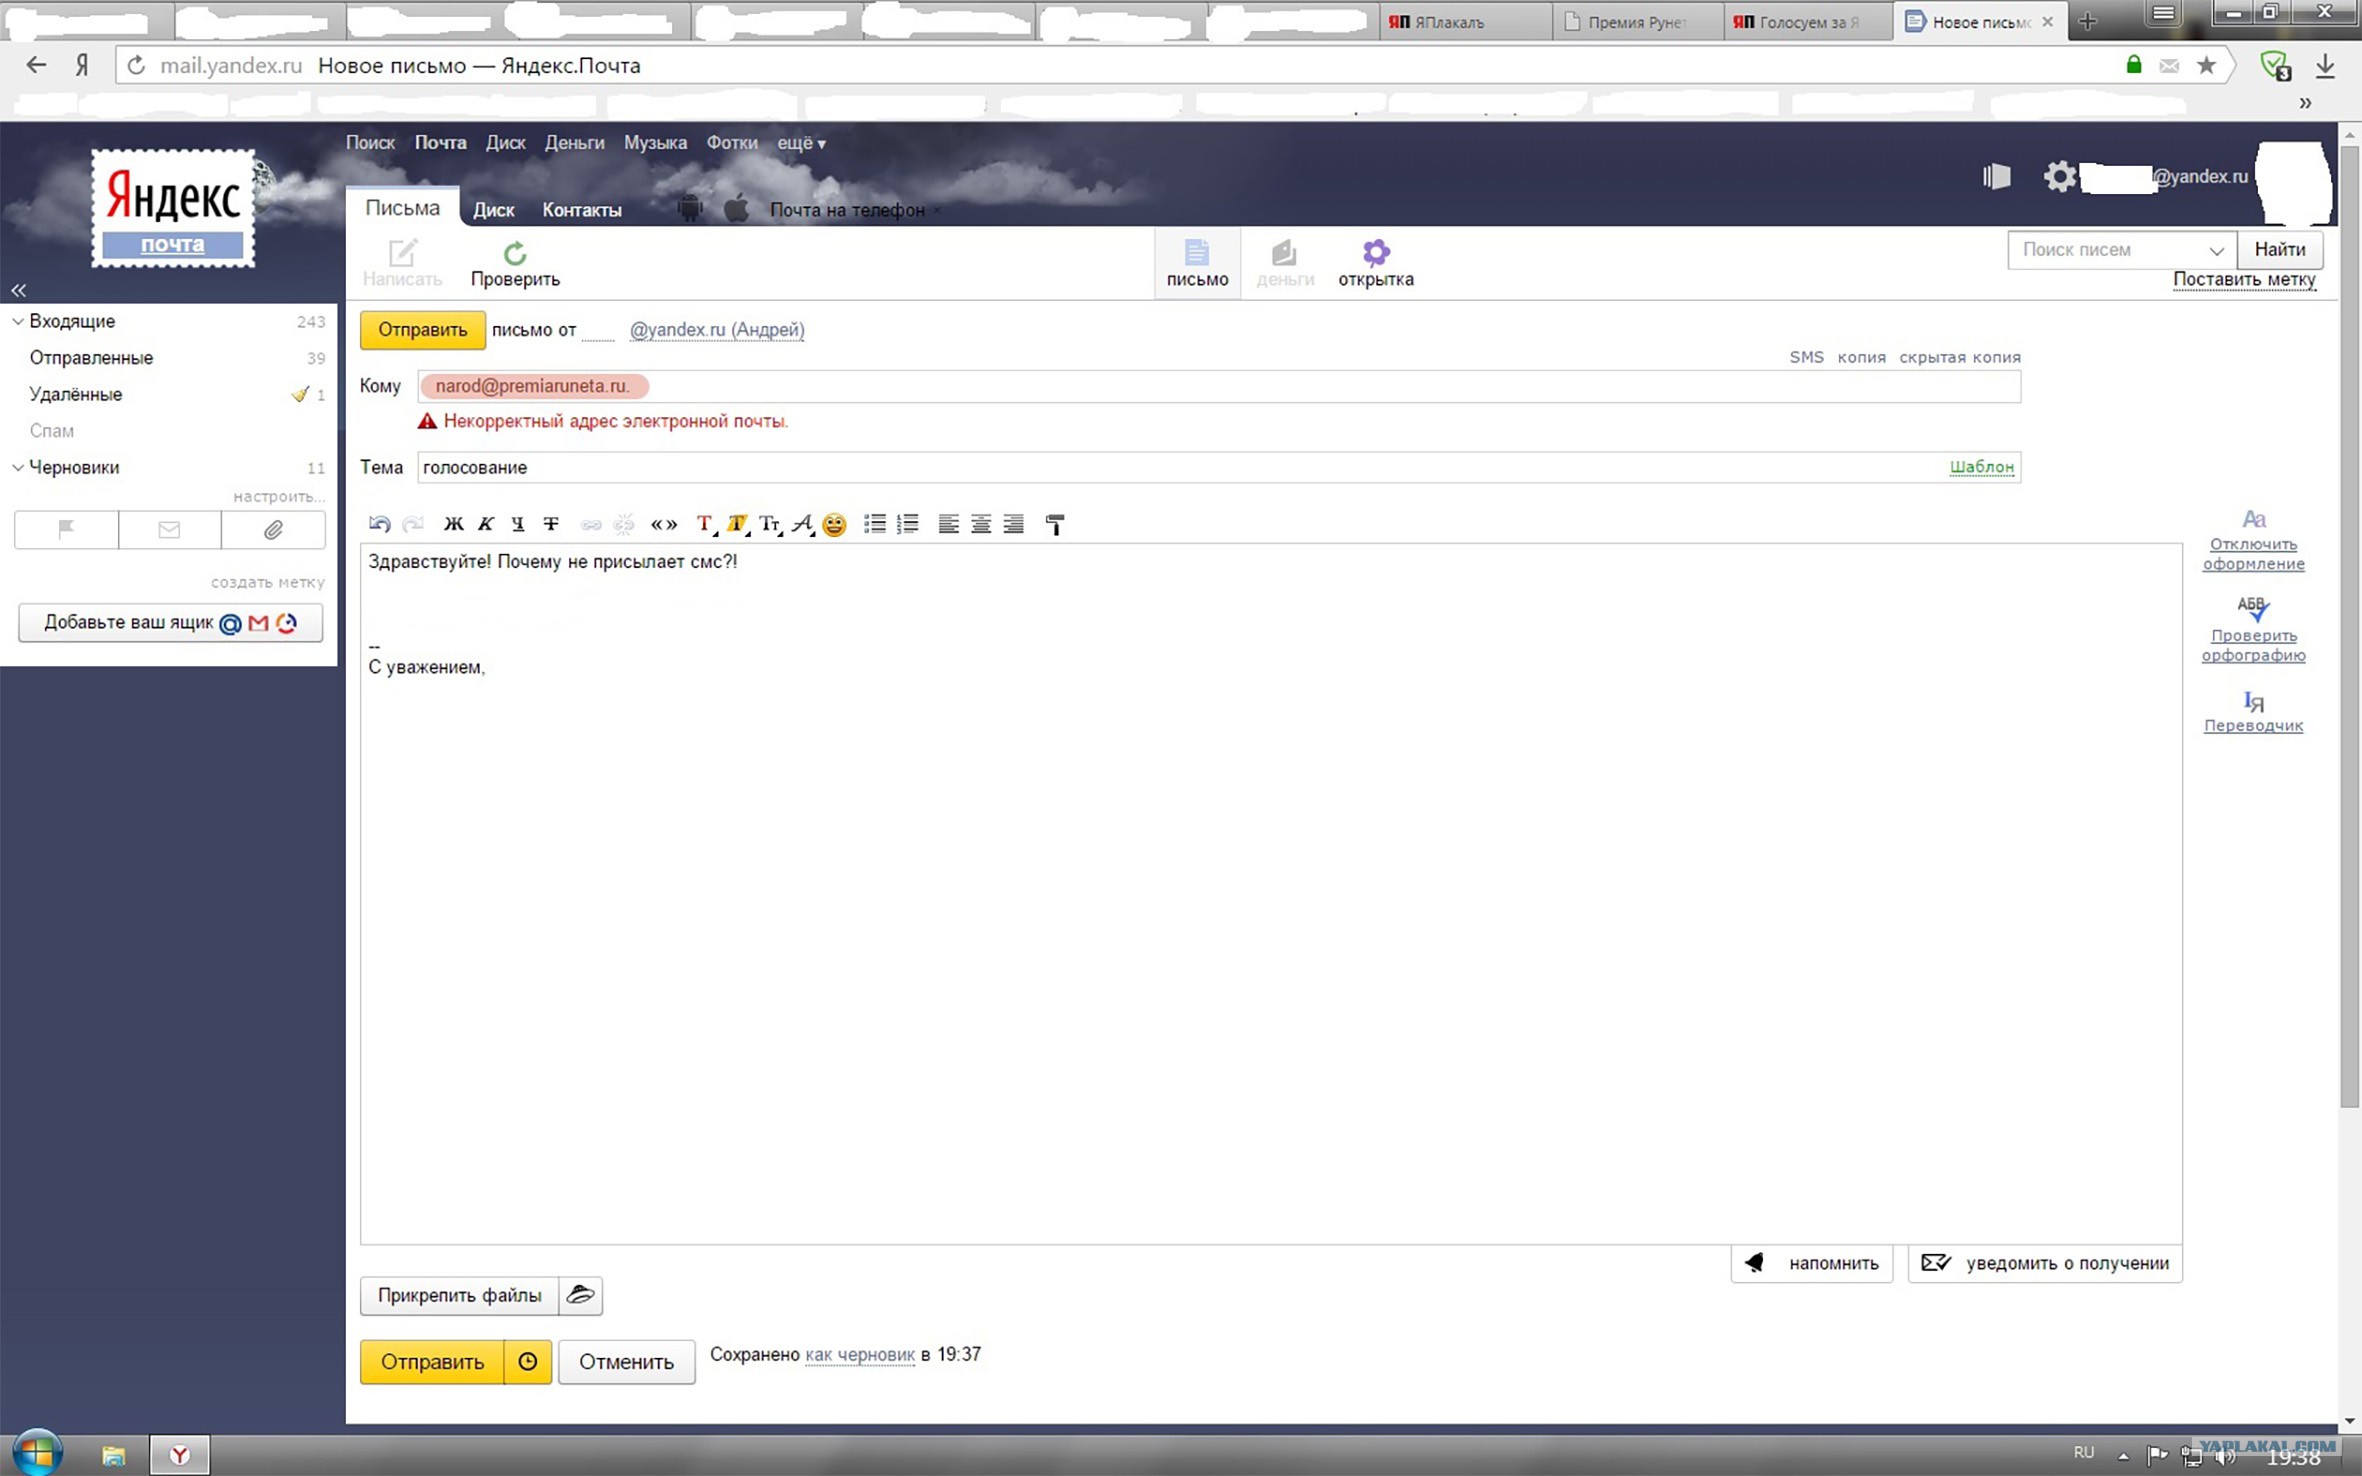Viewport: 2362px width, 1476px height.
Task: Open the font size menu (Tт)
Action: [770, 523]
